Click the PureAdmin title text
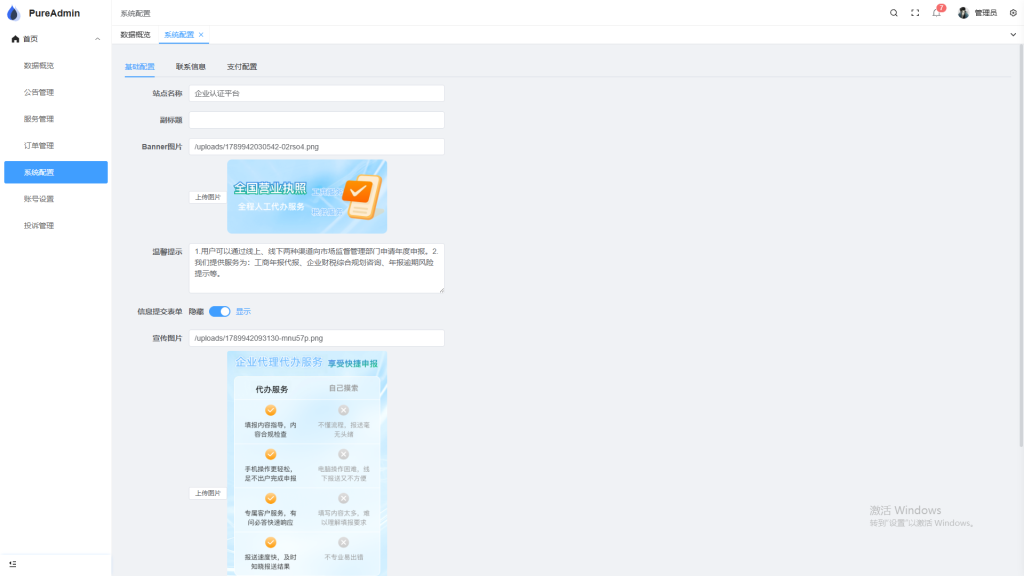The image size is (1024, 576). (54, 13)
